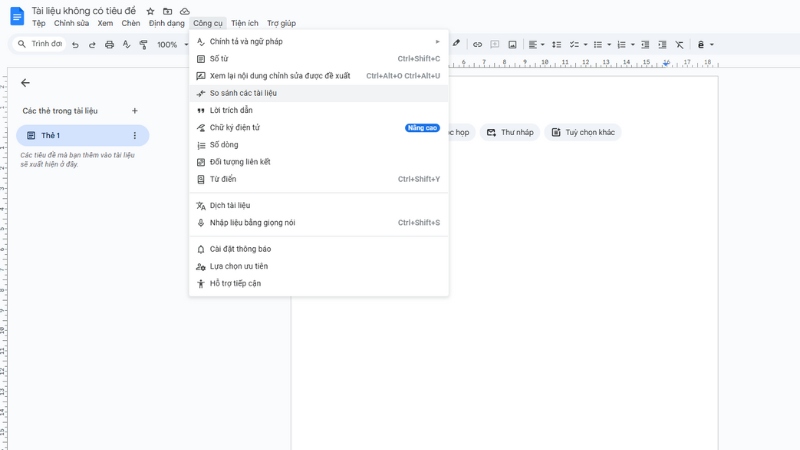Open three-dot options for Thẻ 1
Image resolution: width=800 pixels, height=450 pixels.
(x=135, y=136)
